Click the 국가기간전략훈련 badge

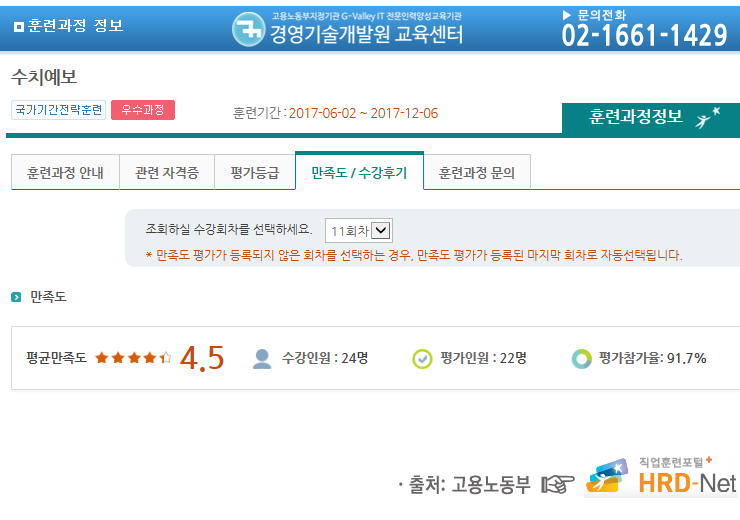click(58, 110)
